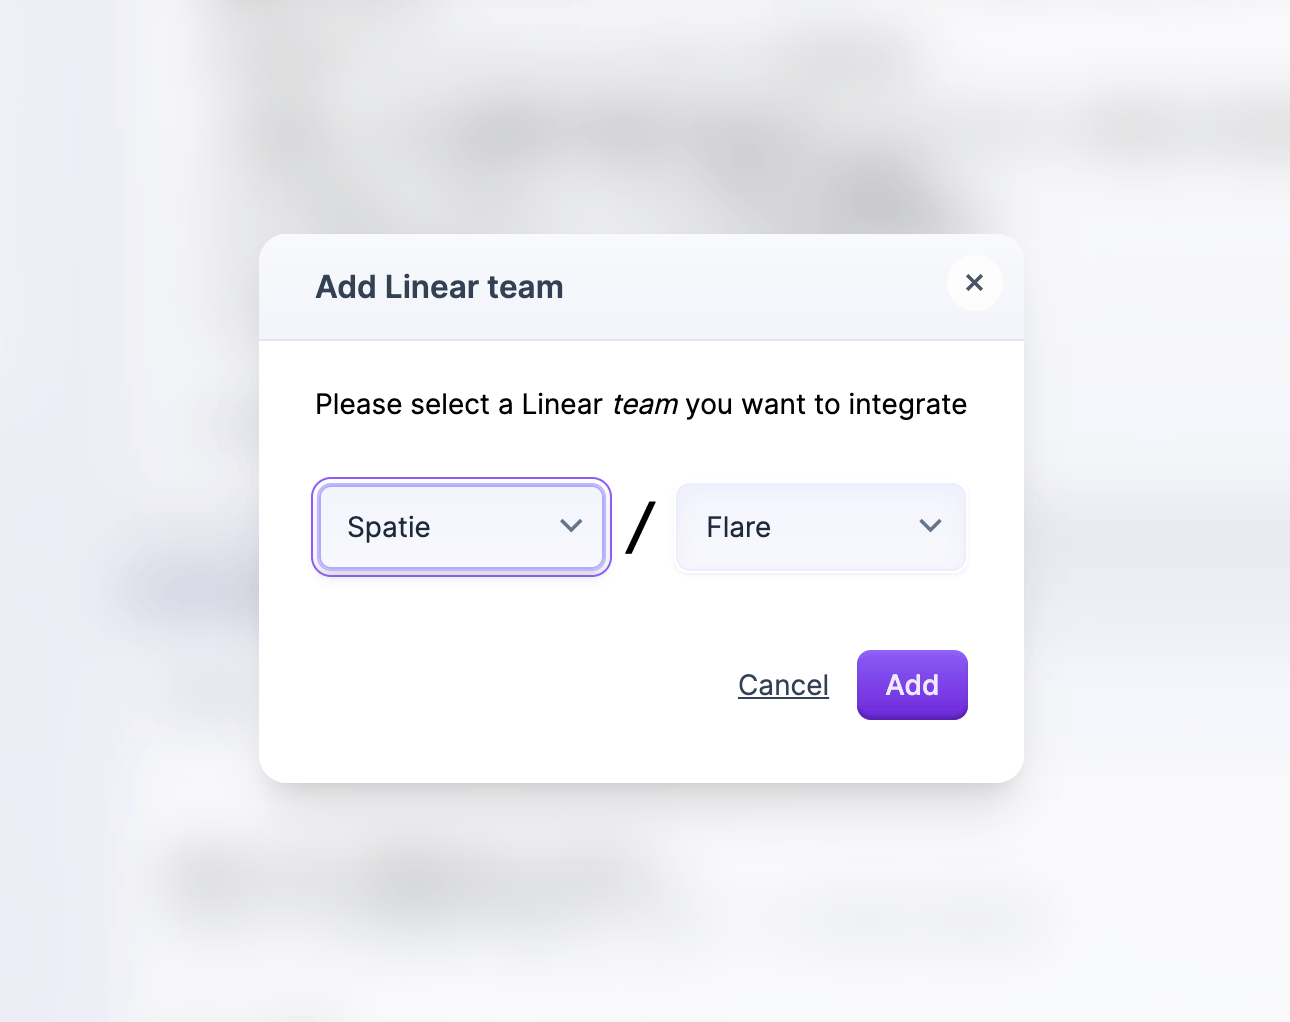Screen dimensions: 1290x1022
Task: Expand the currently focused Spatie selector
Action: (x=460, y=527)
